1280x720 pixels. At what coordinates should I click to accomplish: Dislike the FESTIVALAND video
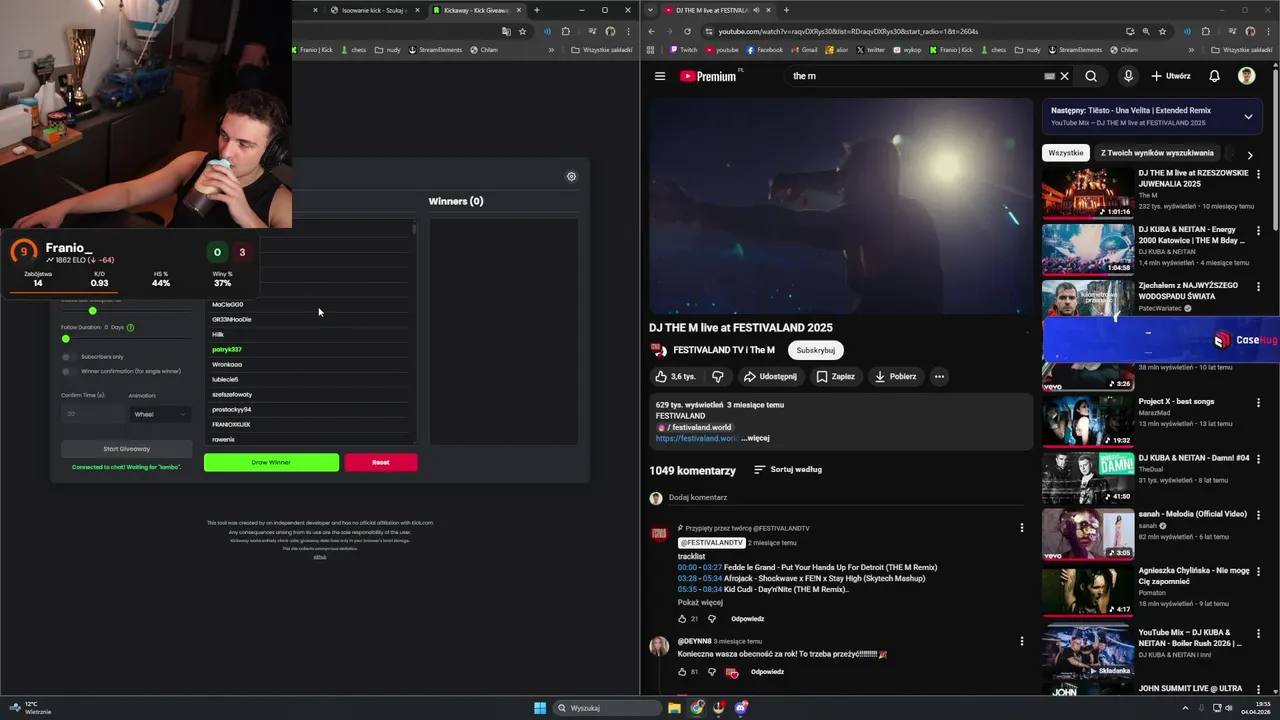[x=717, y=377]
